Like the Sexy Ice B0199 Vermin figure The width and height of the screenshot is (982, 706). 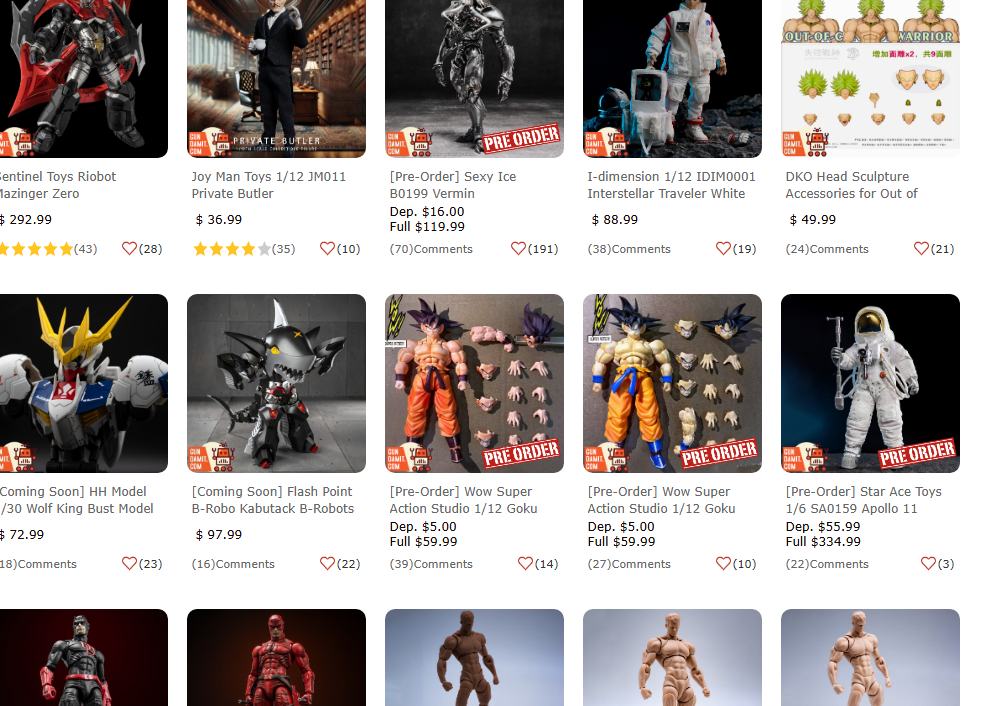(x=518, y=249)
